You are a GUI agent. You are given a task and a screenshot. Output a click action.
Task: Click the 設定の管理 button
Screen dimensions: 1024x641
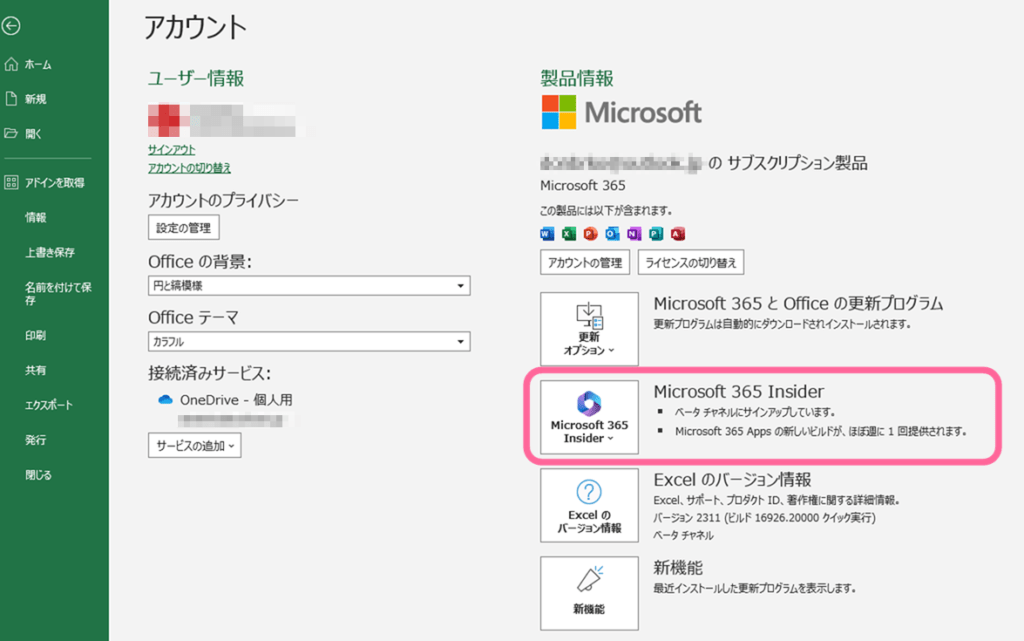click(x=184, y=228)
